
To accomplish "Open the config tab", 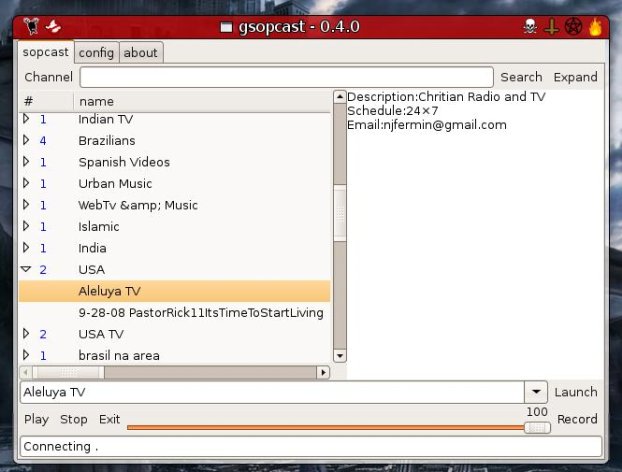I will point(96,53).
